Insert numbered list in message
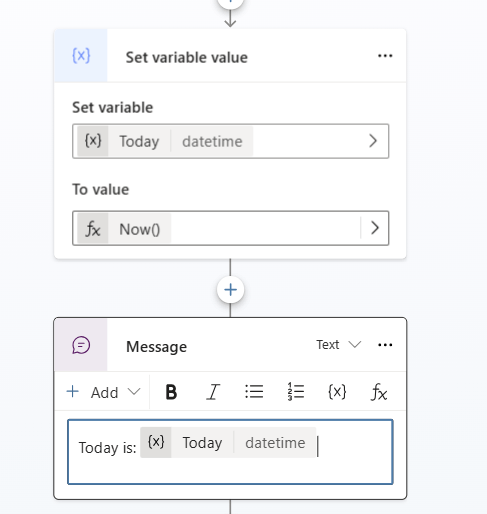Screen dimensions: 487x514 pyautogui.click(x=295, y=392)
